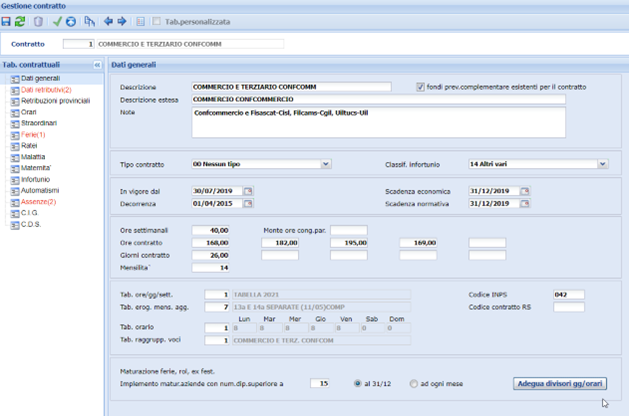This screenshot has width=629, height=417.
Task: Open C.D.S. tree item
Action: point(31,224)
